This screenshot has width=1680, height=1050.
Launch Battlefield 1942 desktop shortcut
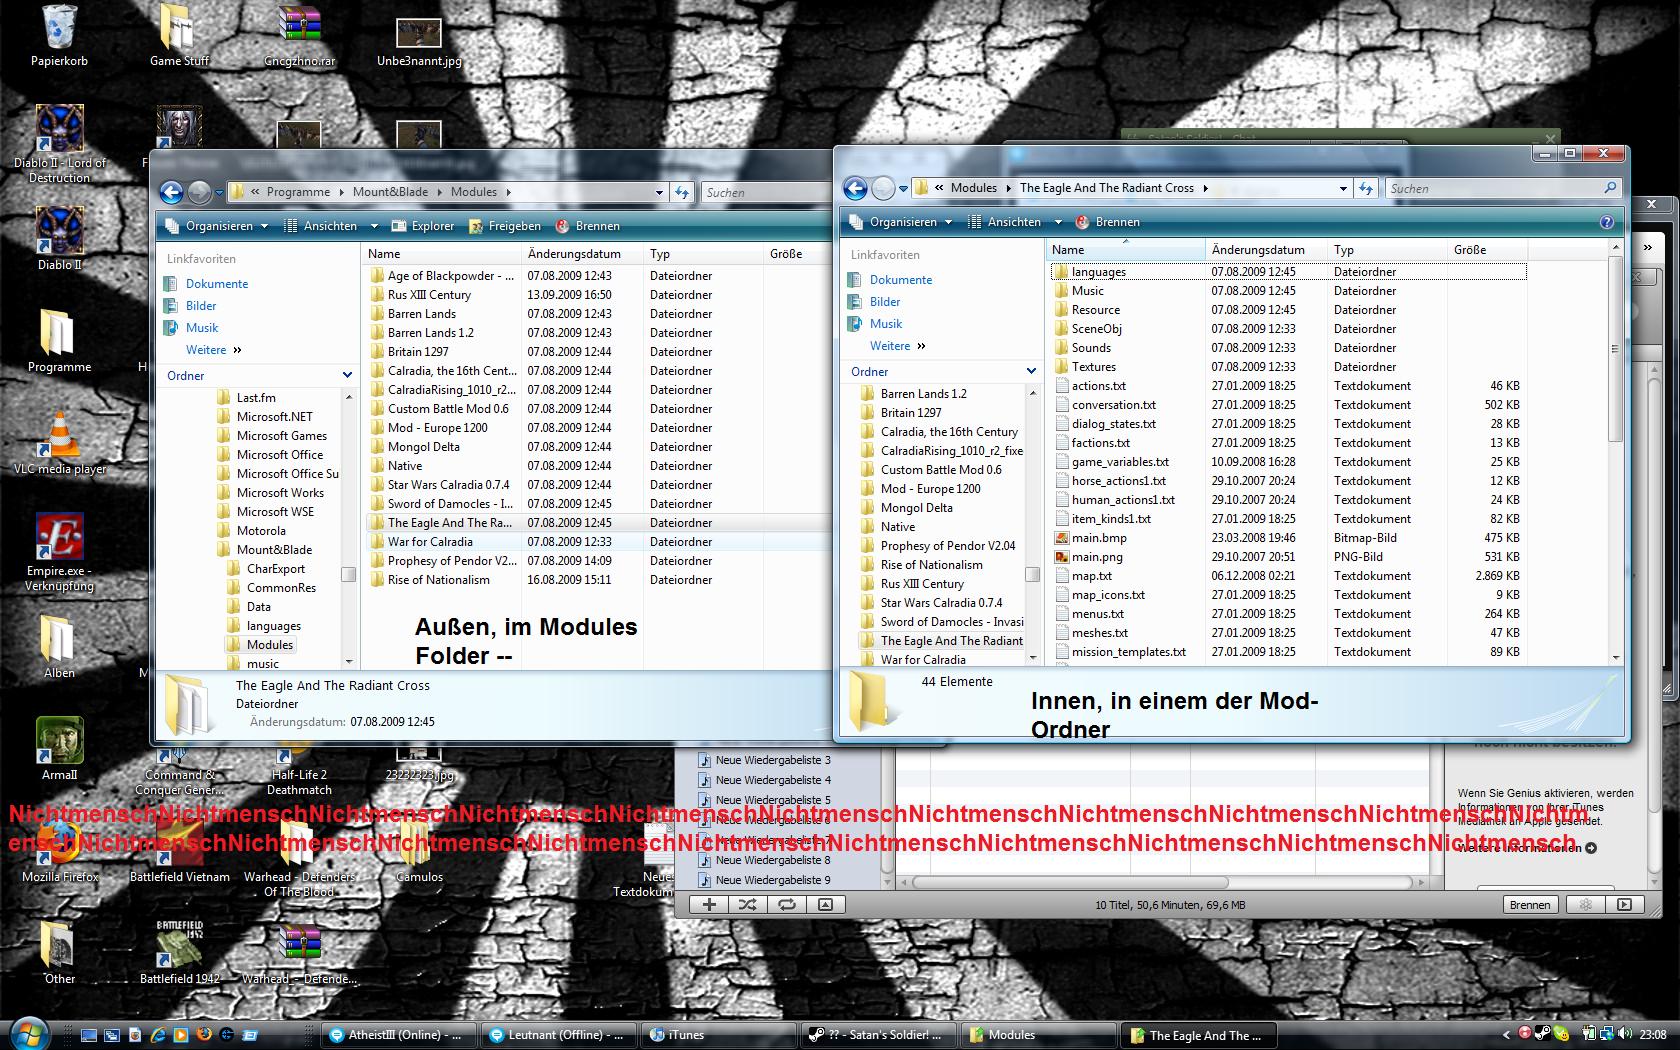179,952
